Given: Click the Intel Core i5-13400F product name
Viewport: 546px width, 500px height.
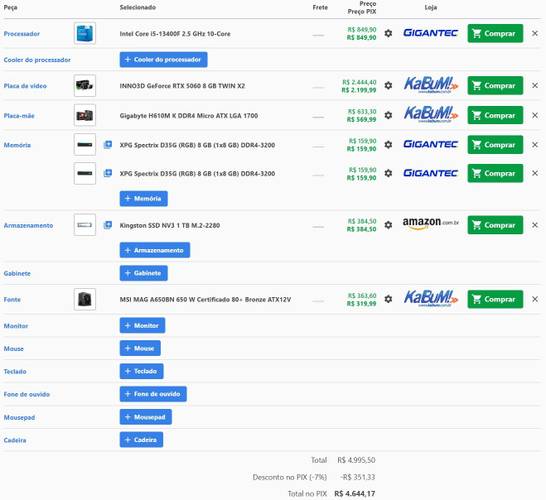Looking at the screenshot, I should (175, 34).
